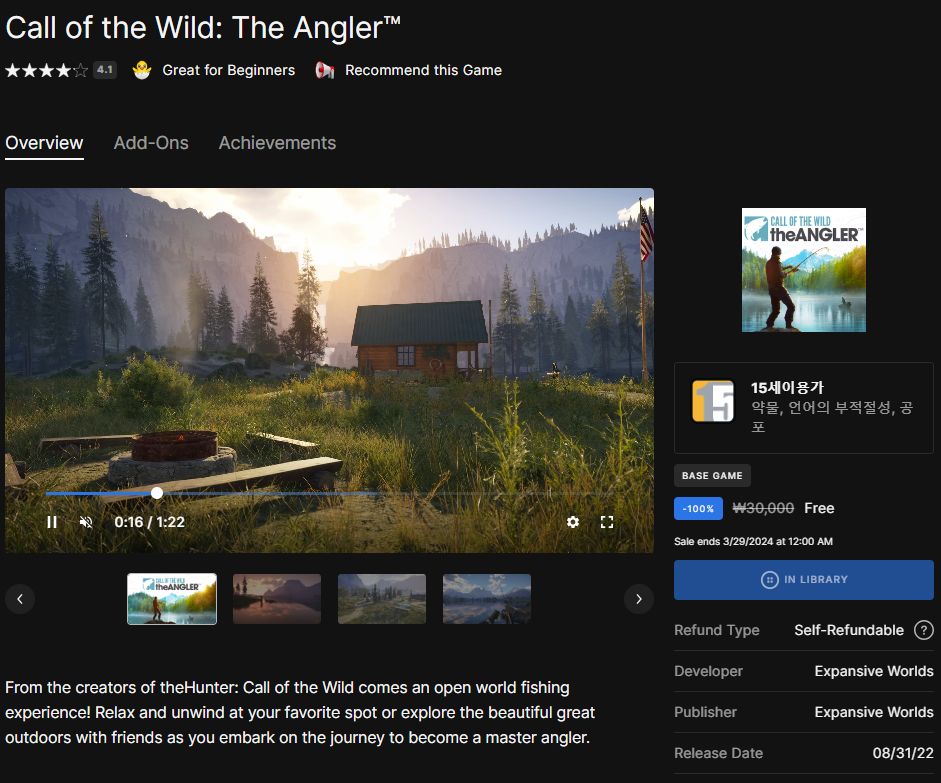Click Great for Beginners label
This screenshot has height=783, width=941.
229,70
